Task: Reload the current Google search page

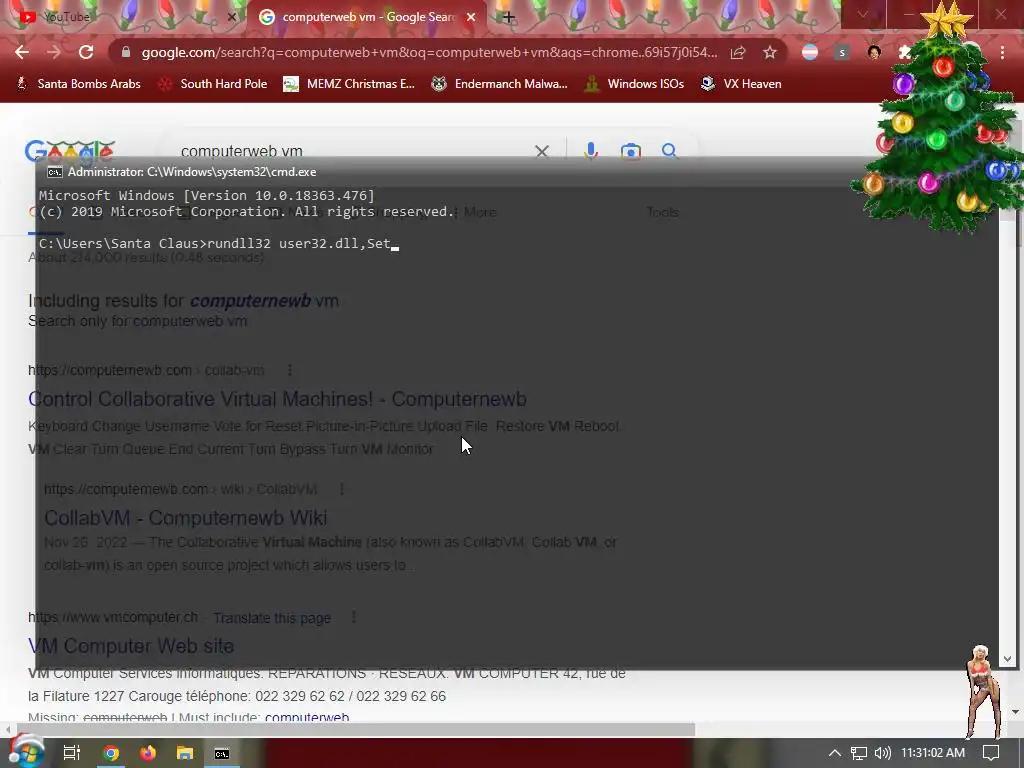Action: (x=86, y=52)
